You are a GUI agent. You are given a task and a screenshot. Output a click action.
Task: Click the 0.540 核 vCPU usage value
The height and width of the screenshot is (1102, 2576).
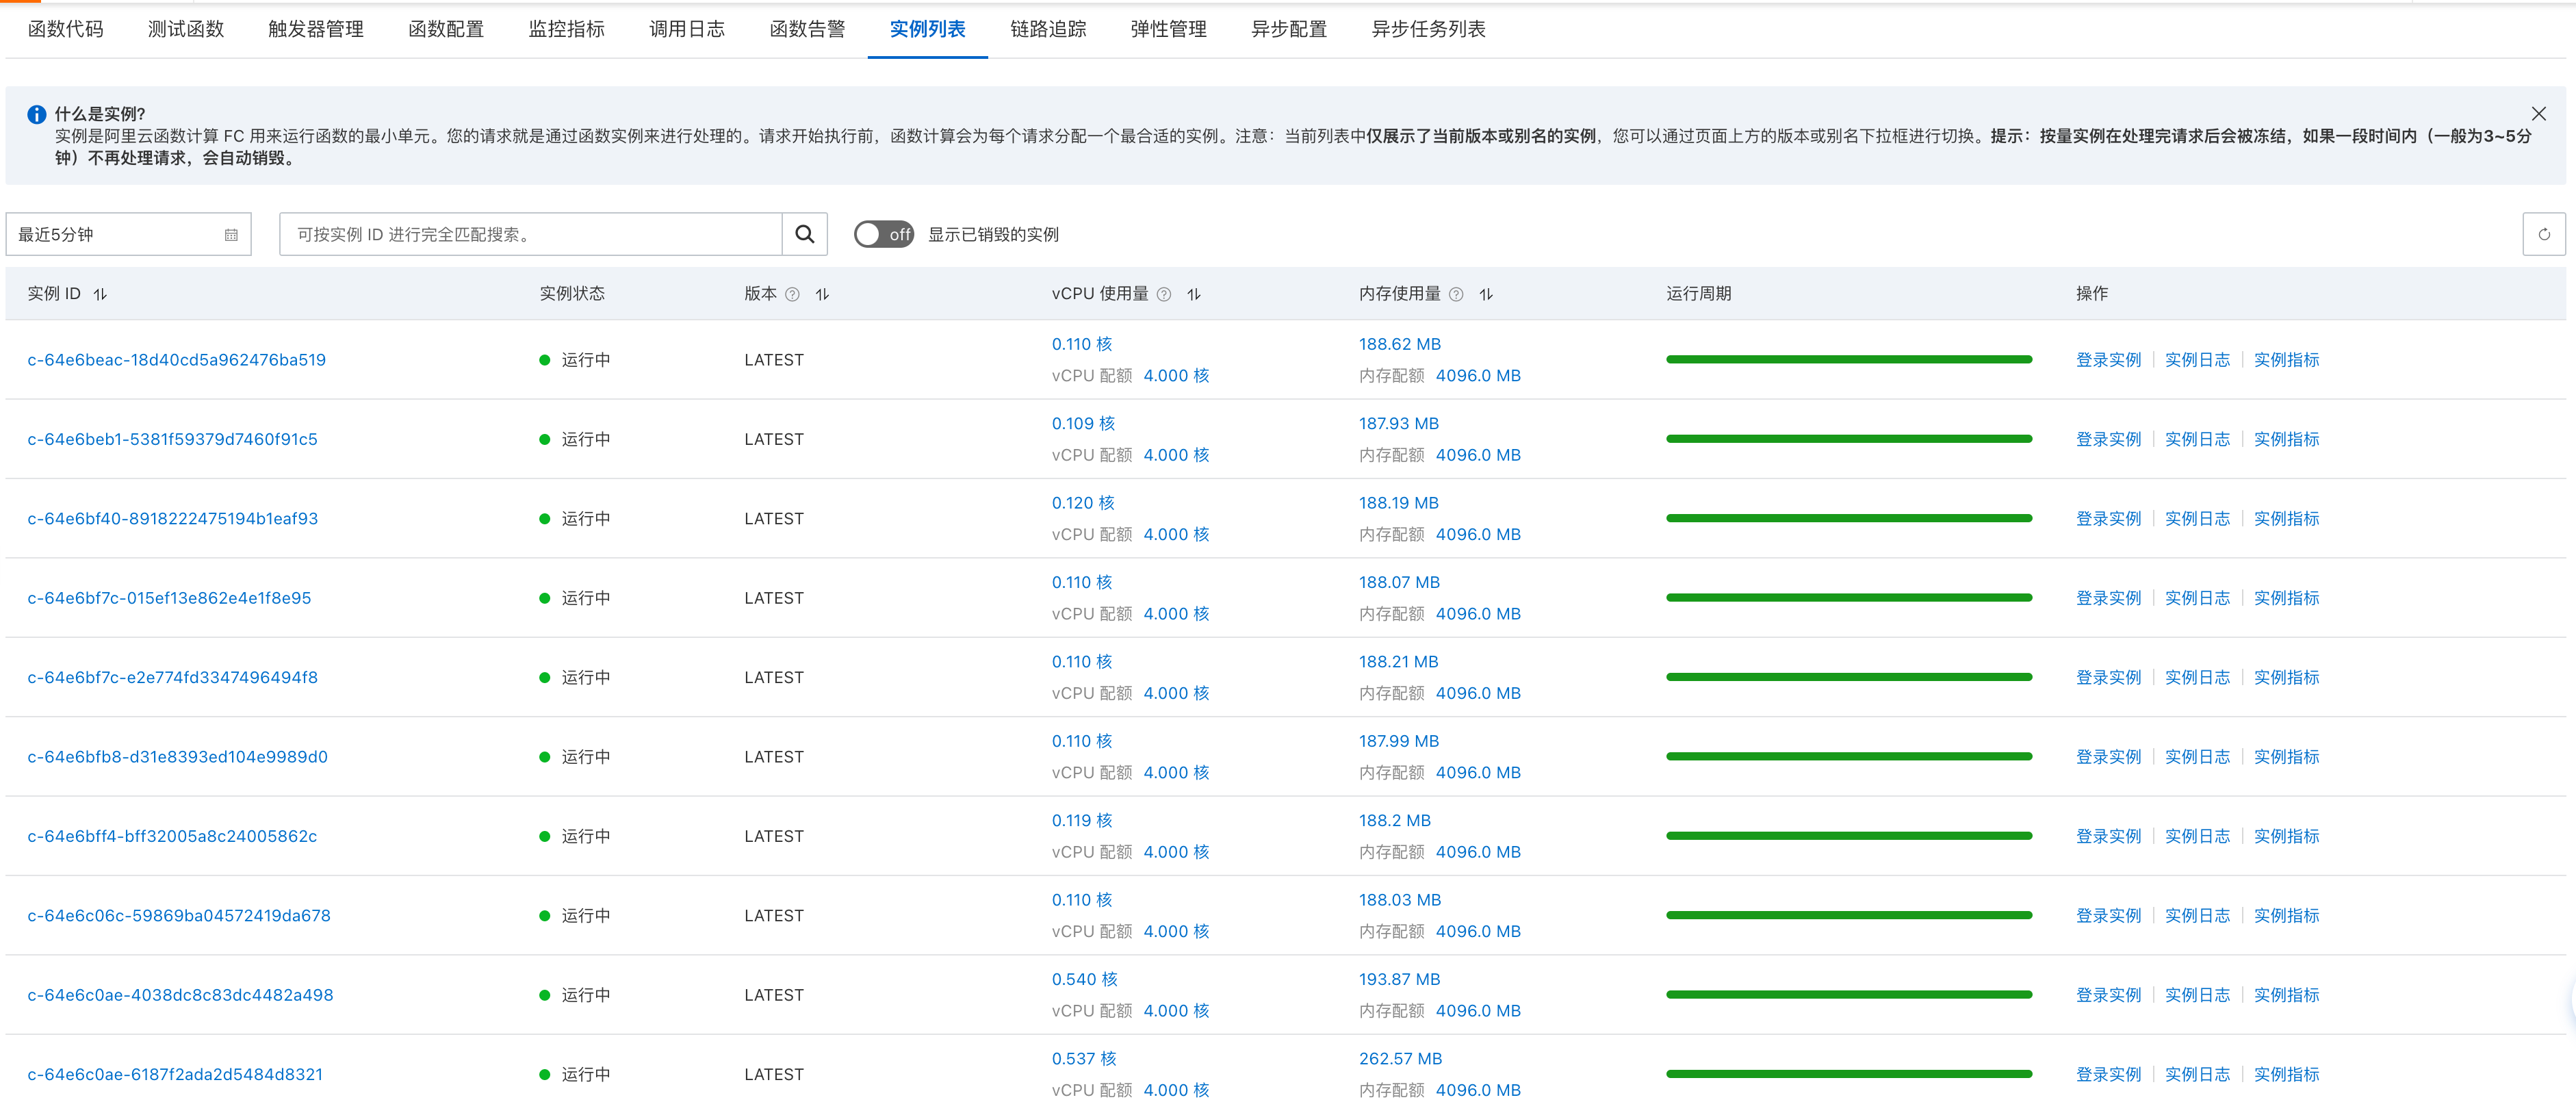[x=1084, y=979]
